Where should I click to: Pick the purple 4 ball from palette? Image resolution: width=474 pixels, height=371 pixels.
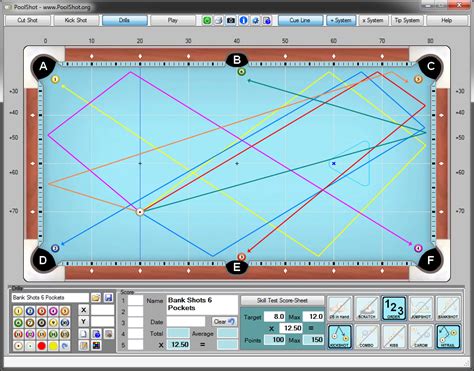pos(53,311)
